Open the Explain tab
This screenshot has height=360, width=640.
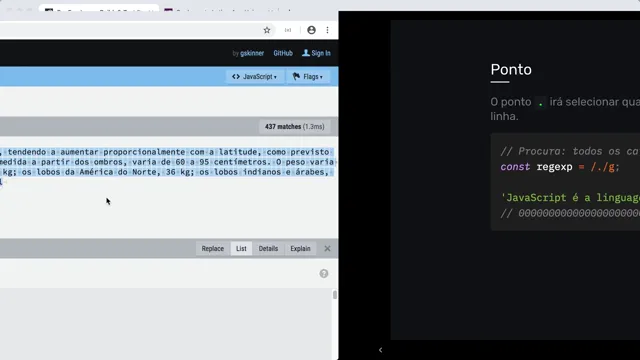coord(300,248)
